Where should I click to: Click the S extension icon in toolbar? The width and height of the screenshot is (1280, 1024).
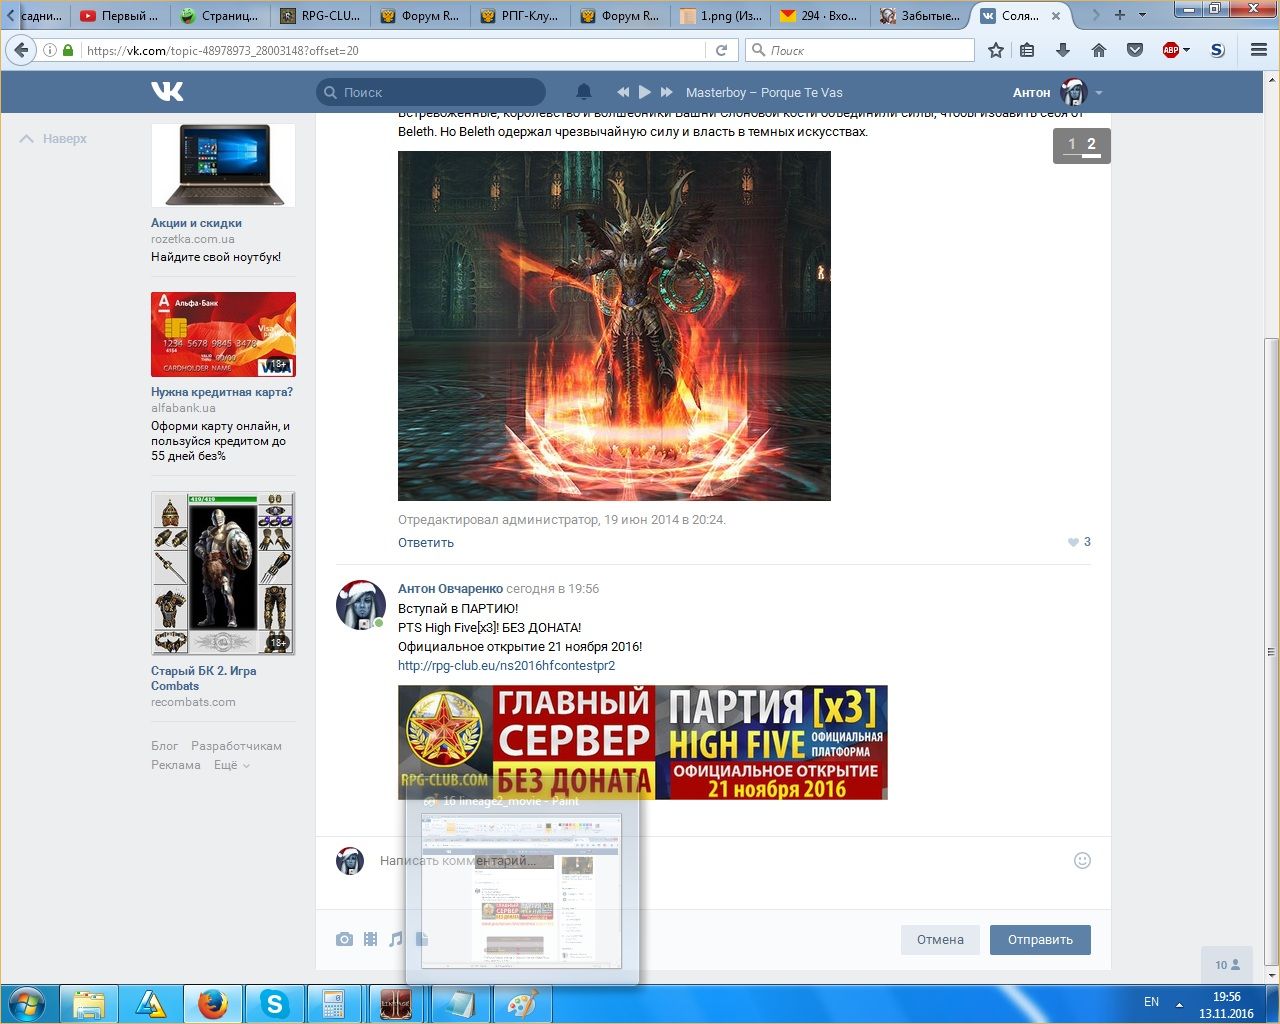[1217, 50]
